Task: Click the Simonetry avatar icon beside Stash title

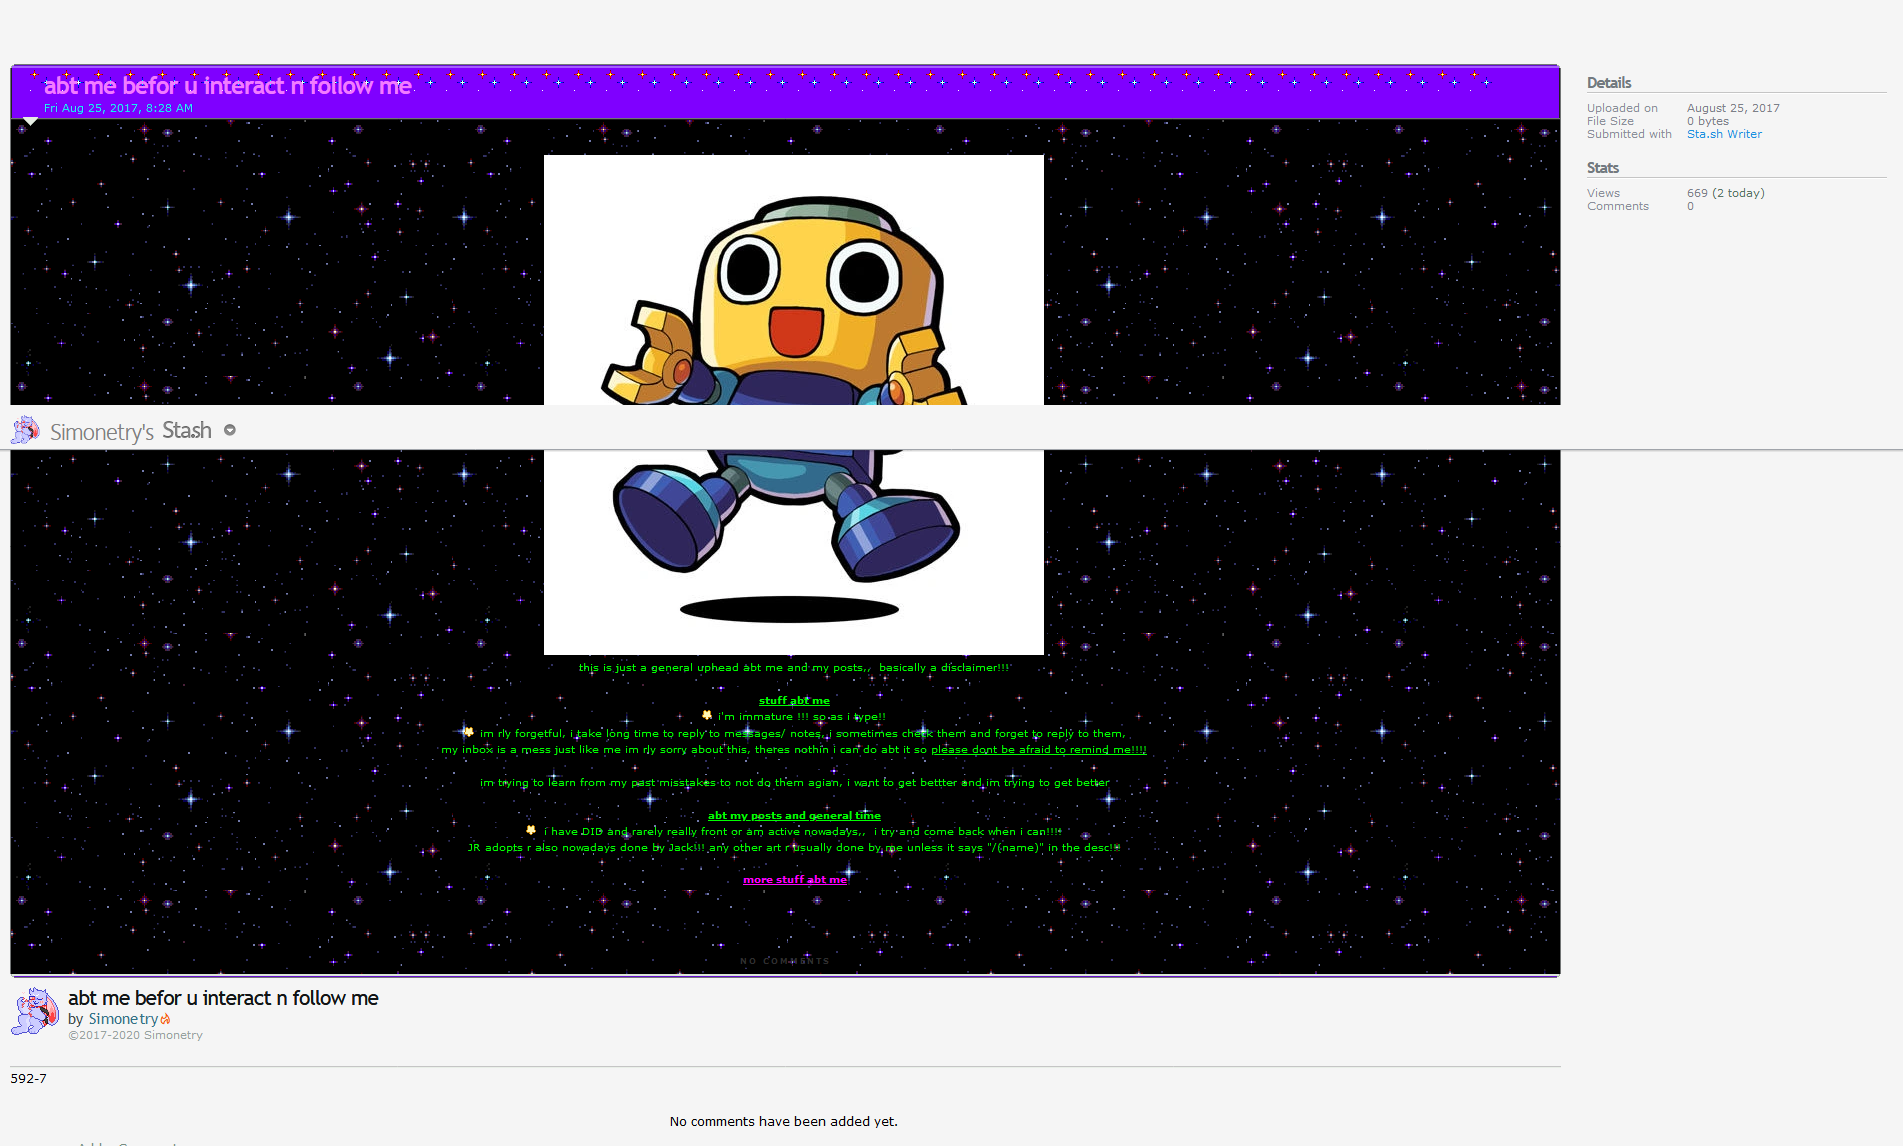Action: [25, 430]
